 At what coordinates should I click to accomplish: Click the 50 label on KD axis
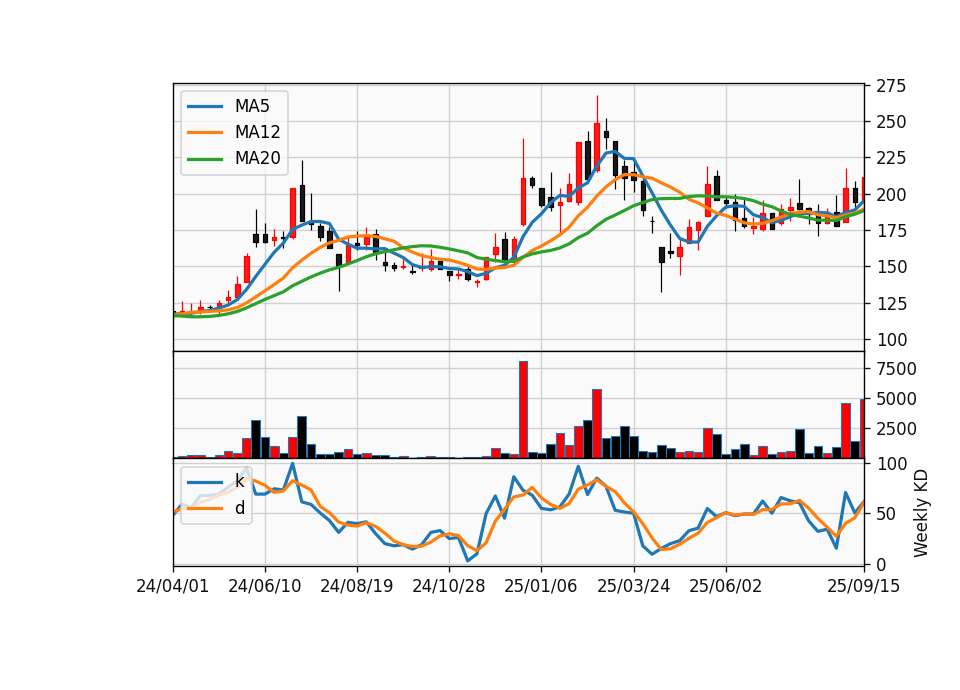click(886, 514)
